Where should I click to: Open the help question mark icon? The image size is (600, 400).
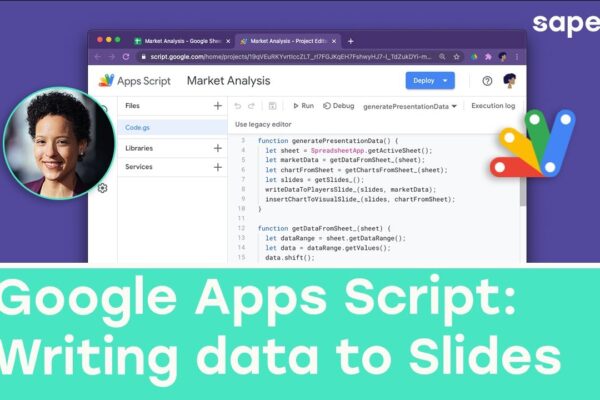pos(487,81)
